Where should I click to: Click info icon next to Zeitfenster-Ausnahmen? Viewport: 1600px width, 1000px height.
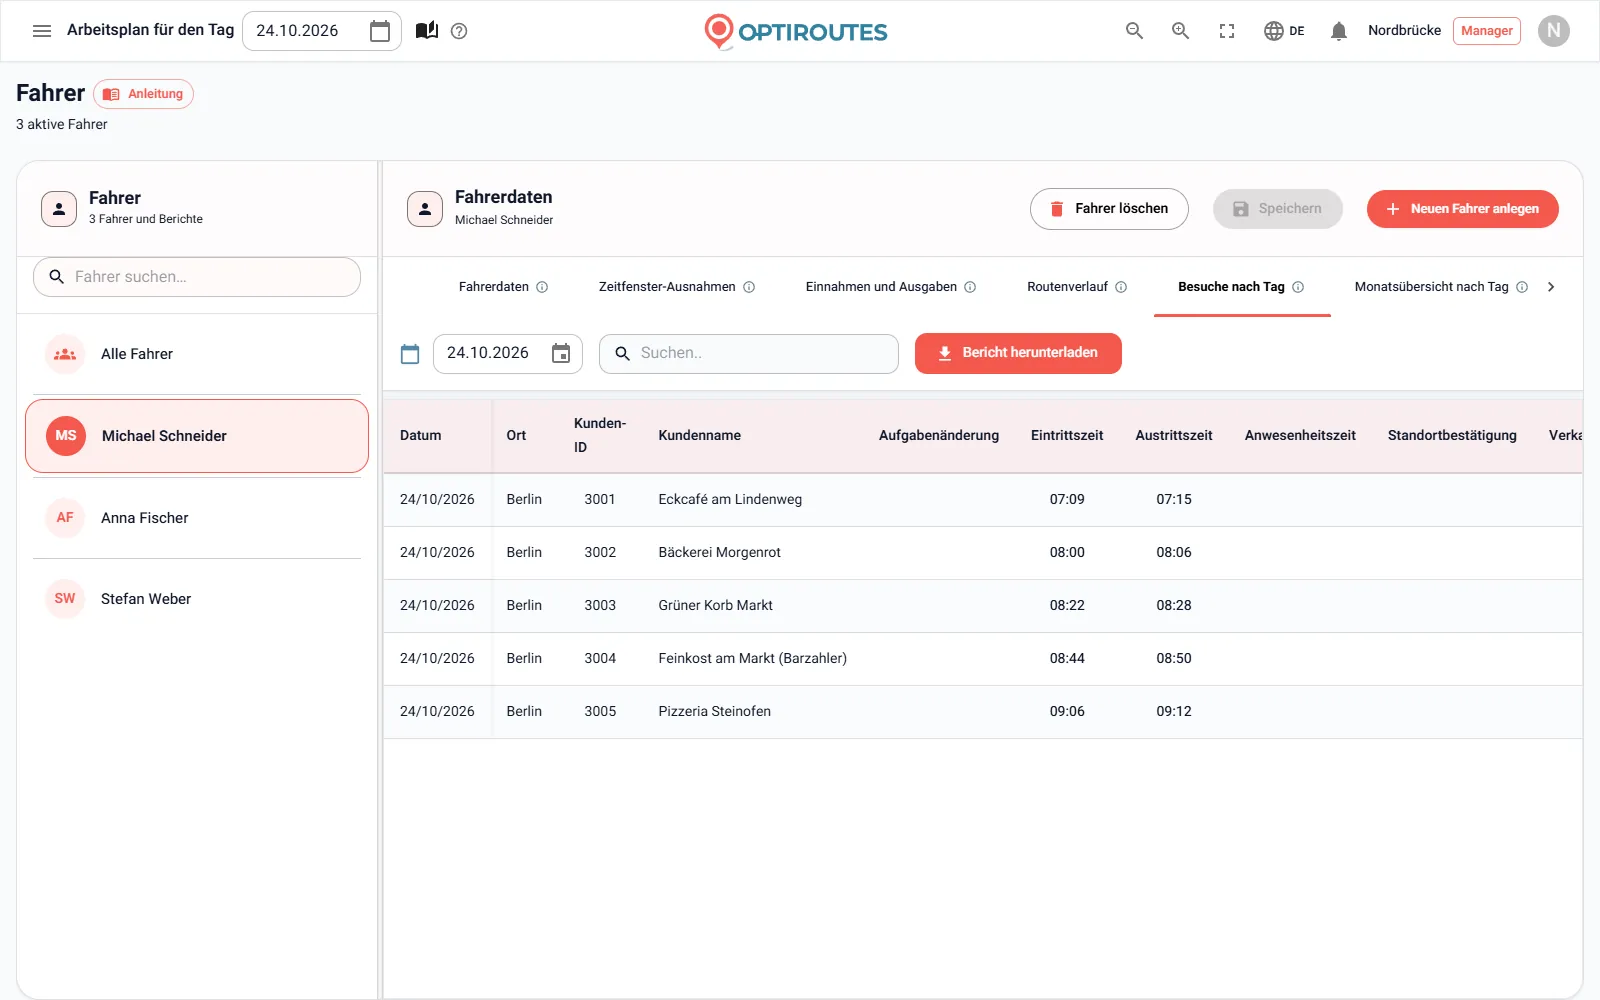click(x=749, y=287)
